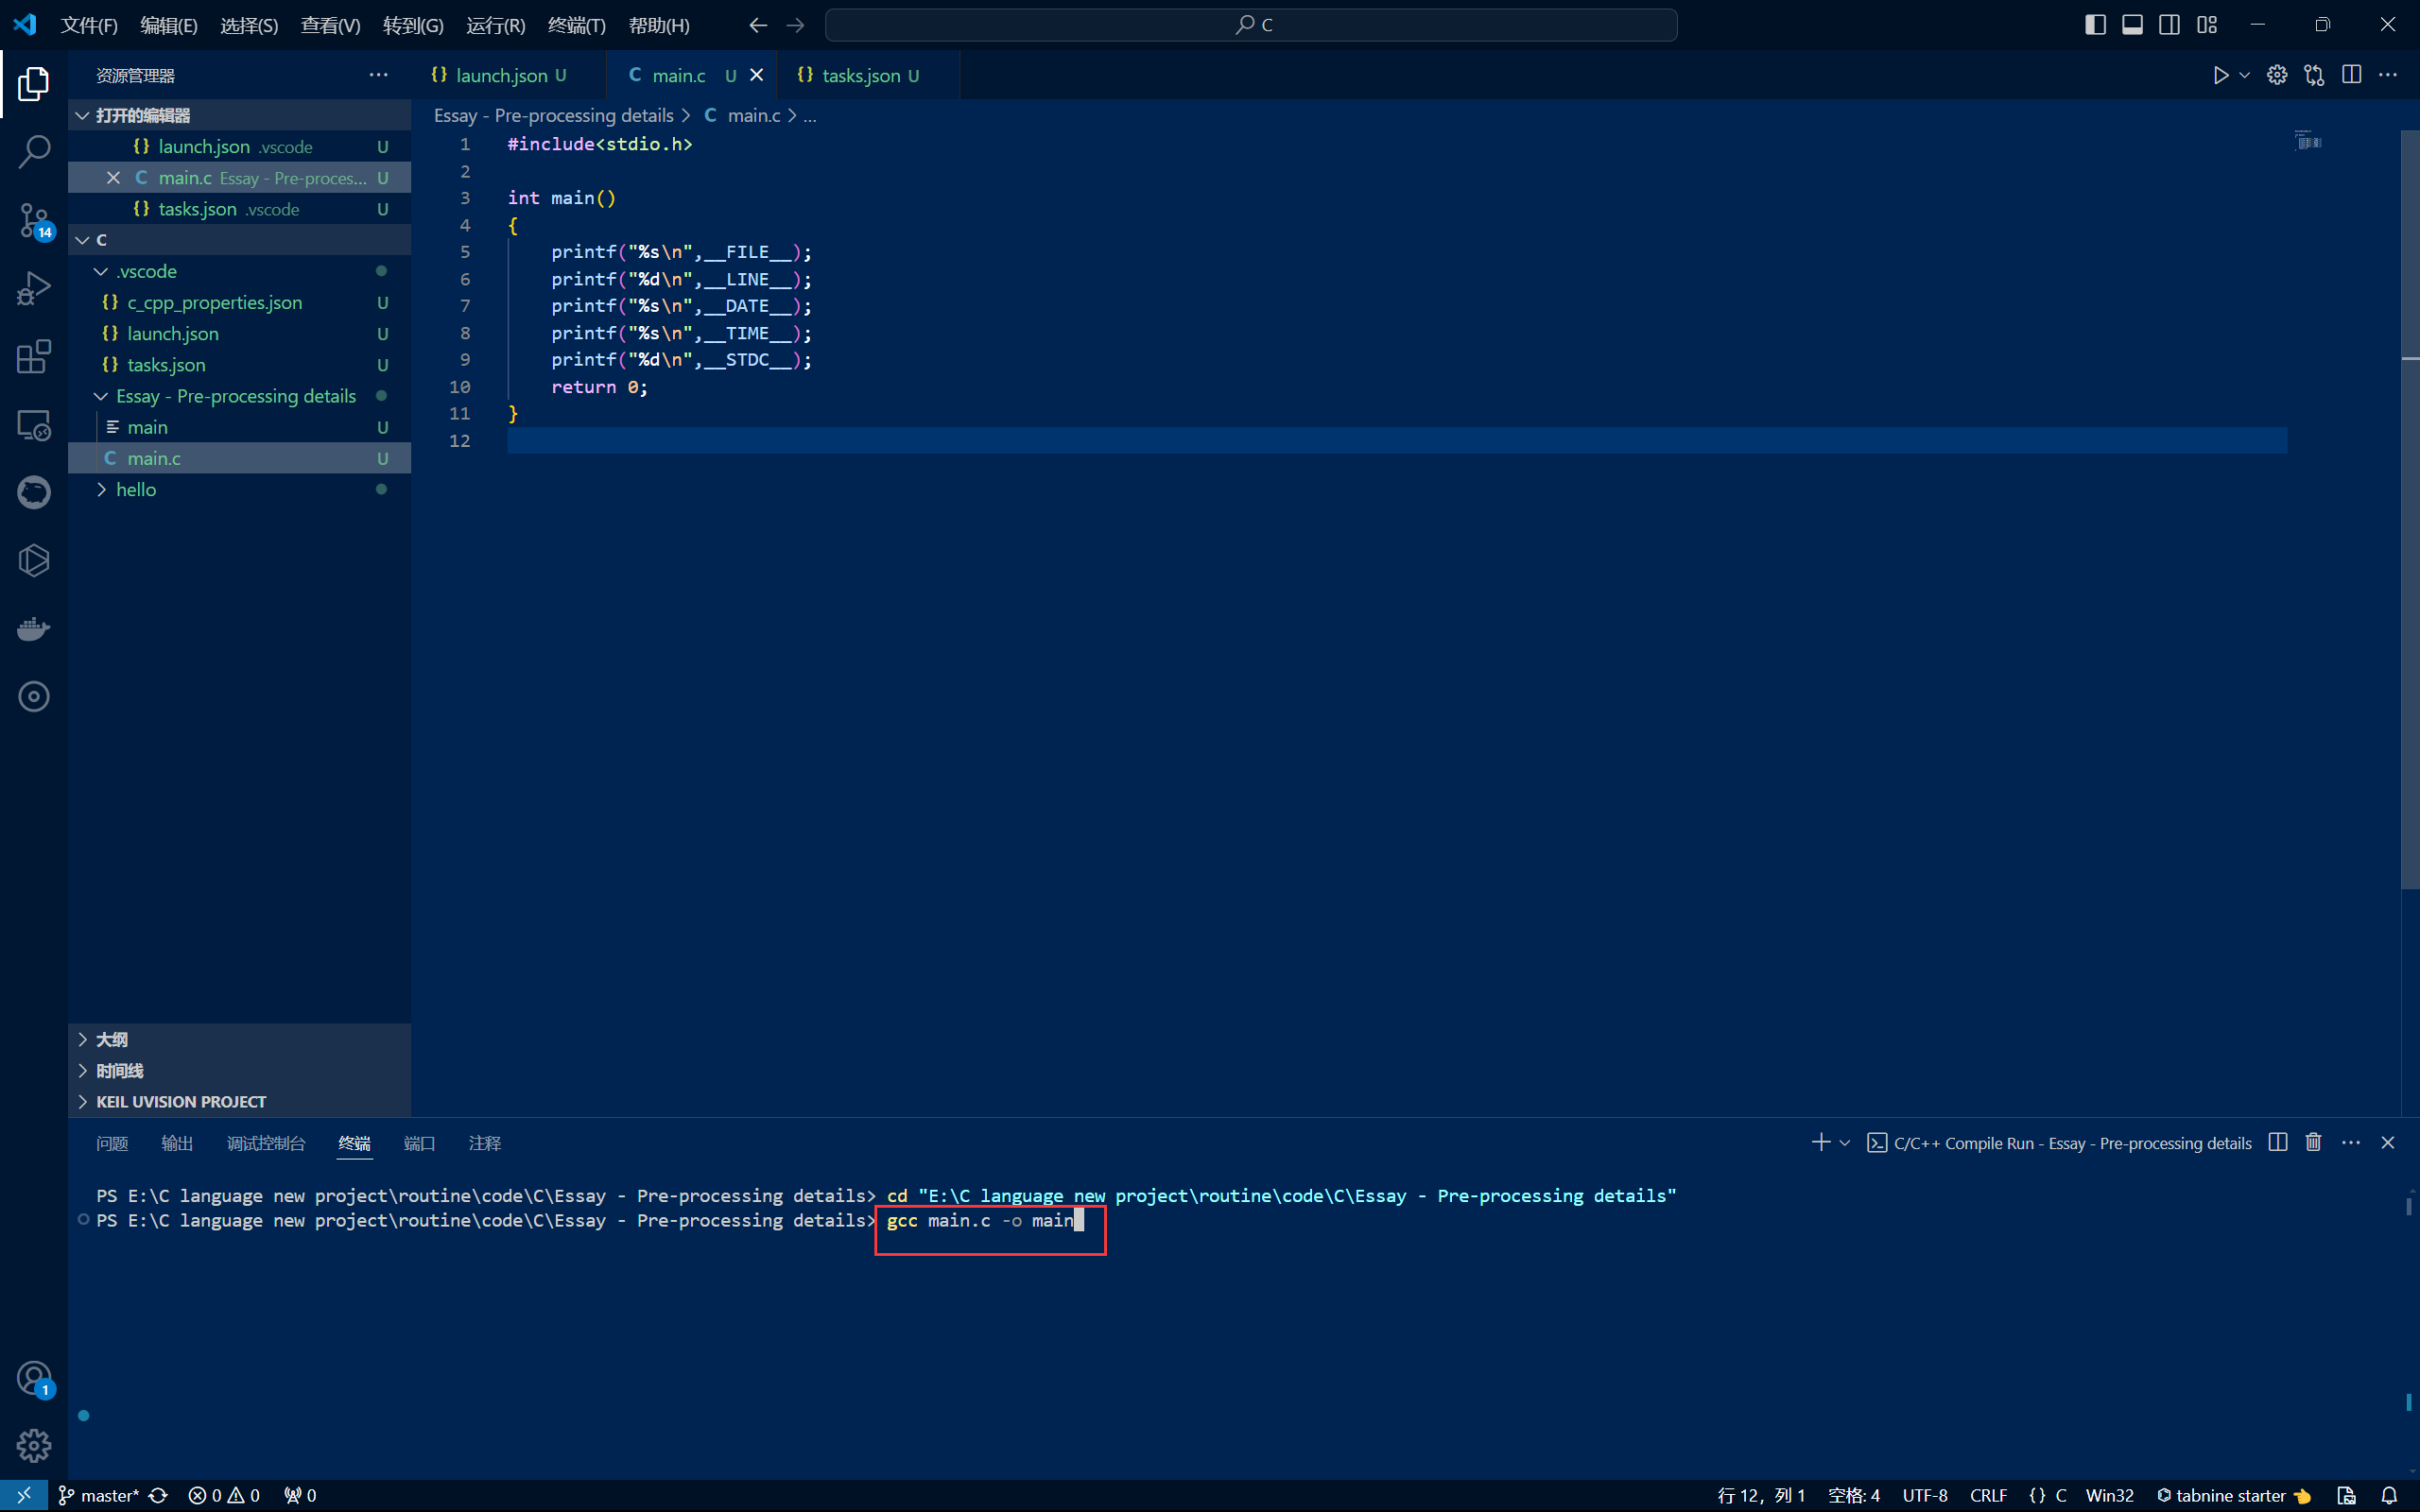Create a new terminal with plus
Screen dimensions: 2420x1512
click(x=1820, y=1142)
